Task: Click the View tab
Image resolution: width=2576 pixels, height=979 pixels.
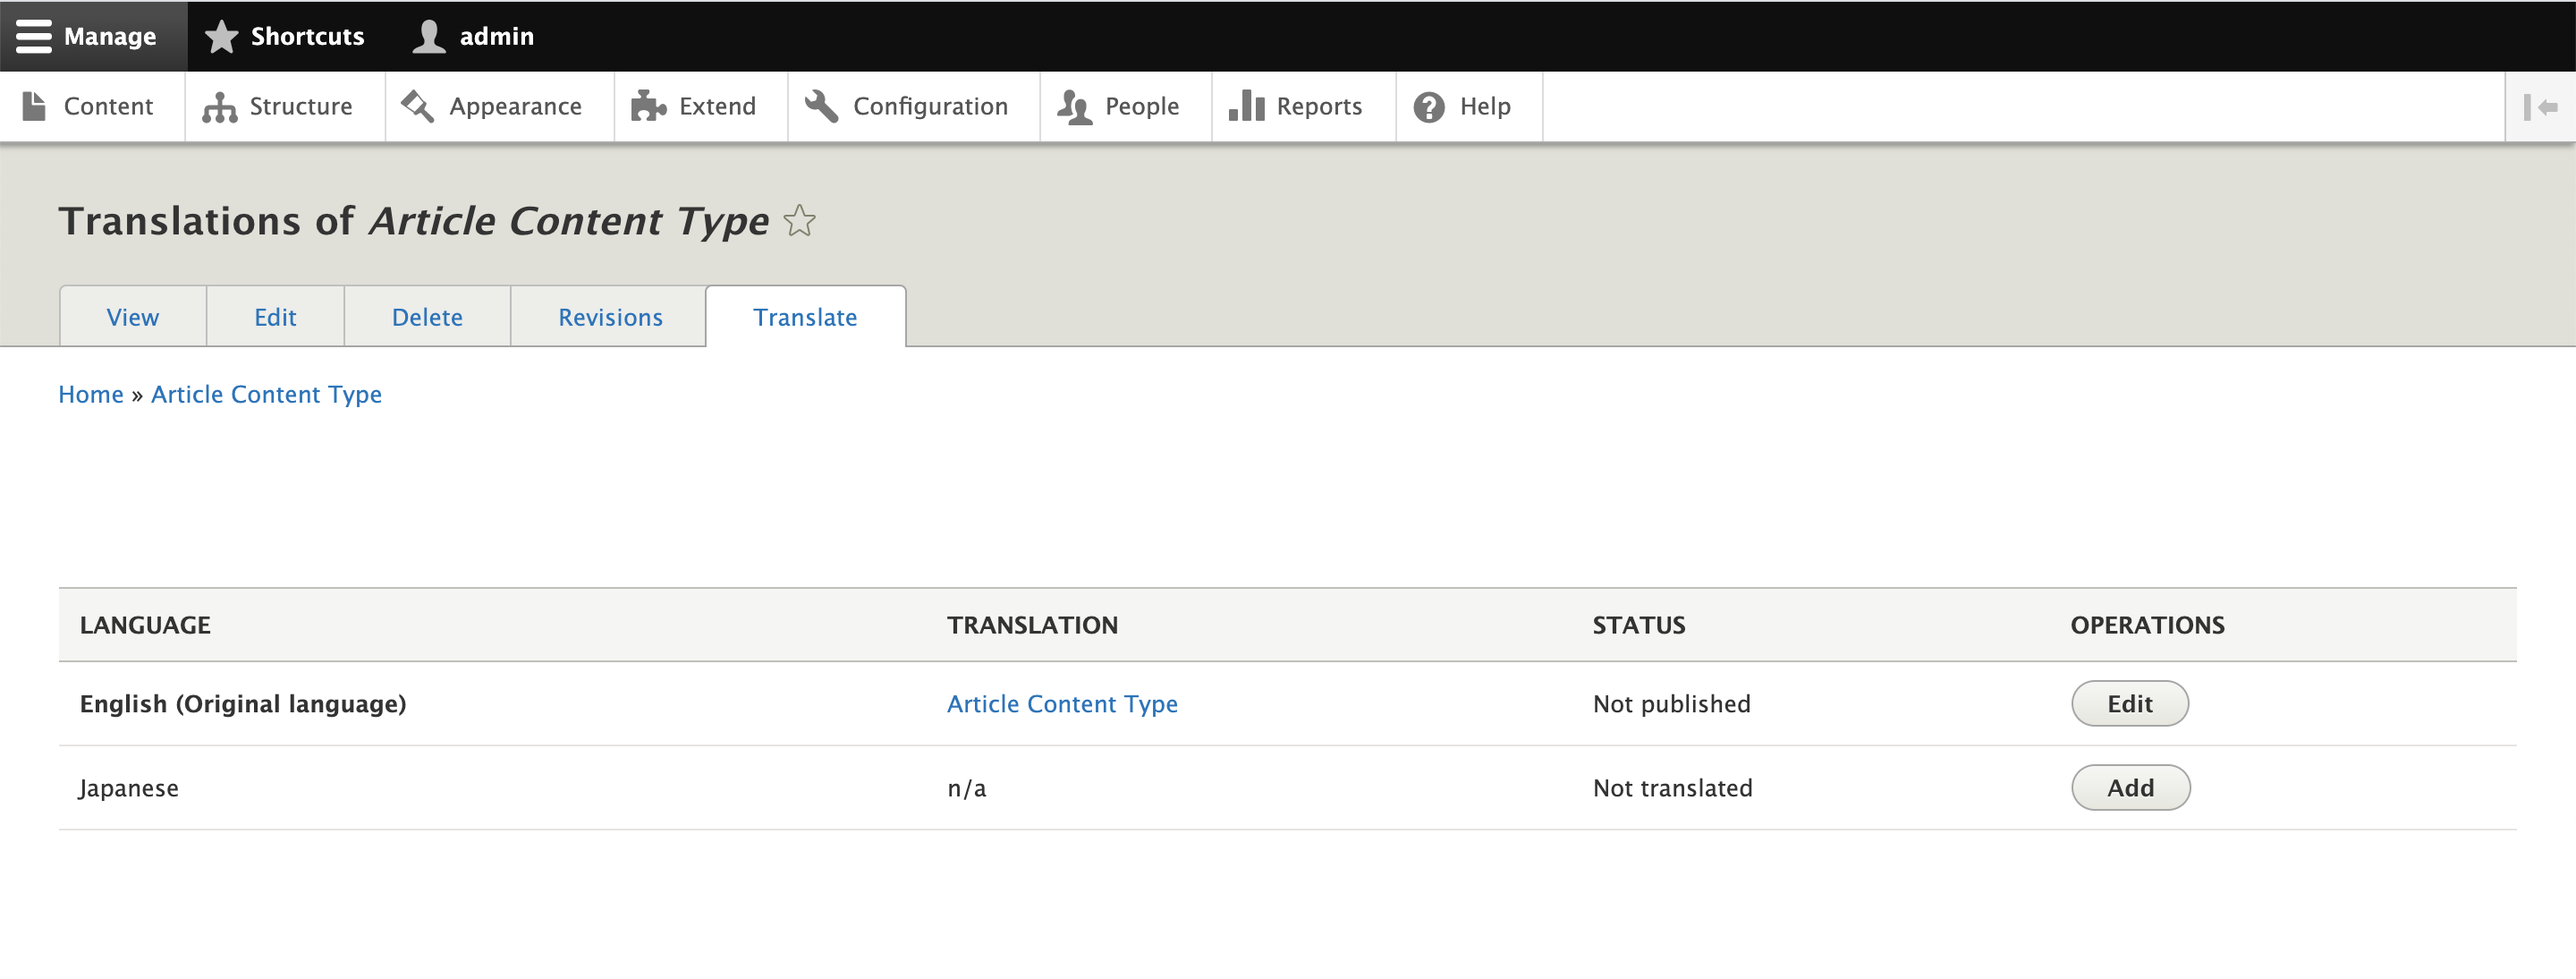Action: tap(131, 315)
